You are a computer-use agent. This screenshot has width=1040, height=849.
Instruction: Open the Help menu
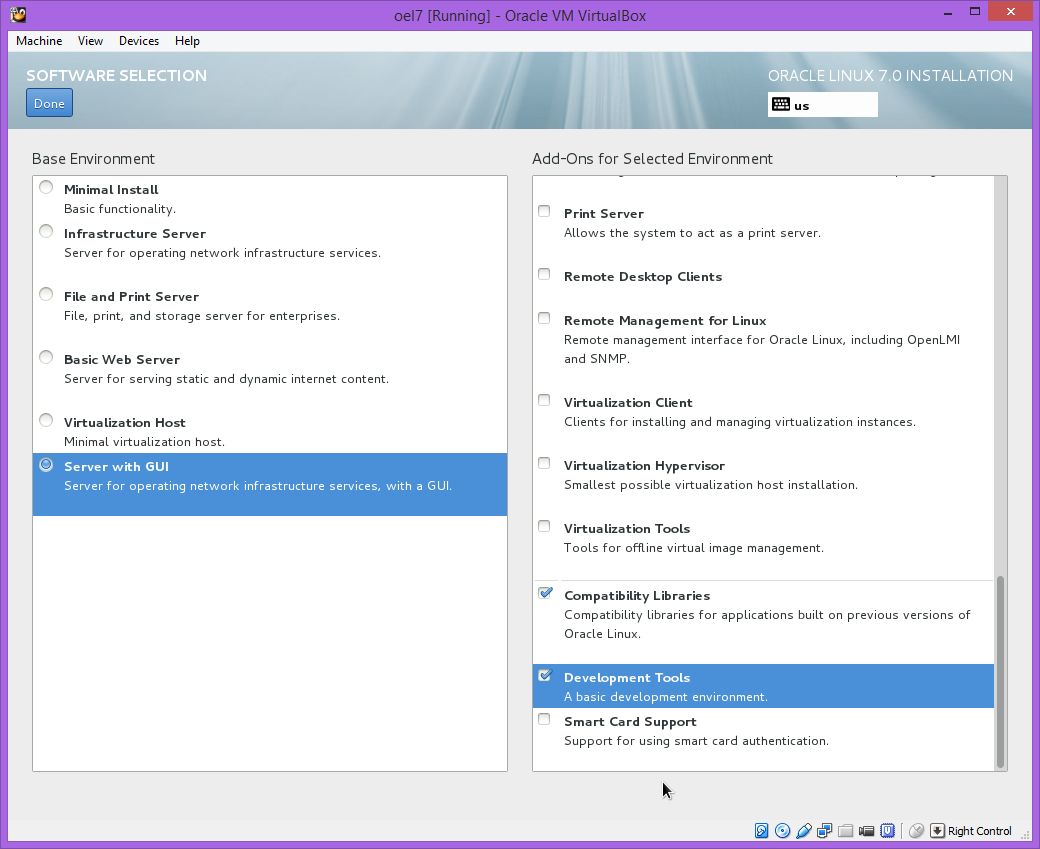pyautogui.click(x=187, y=40)
